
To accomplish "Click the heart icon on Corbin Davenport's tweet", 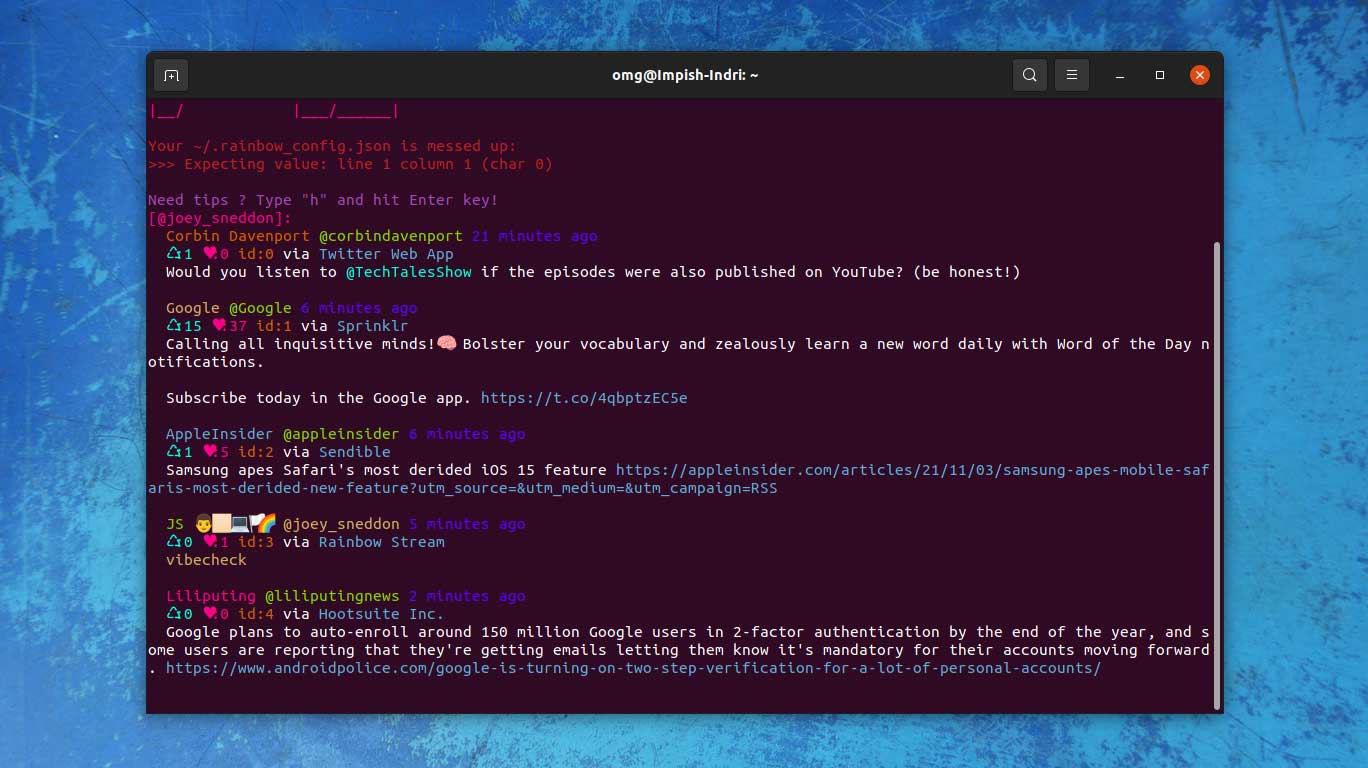I will [210, 254].
